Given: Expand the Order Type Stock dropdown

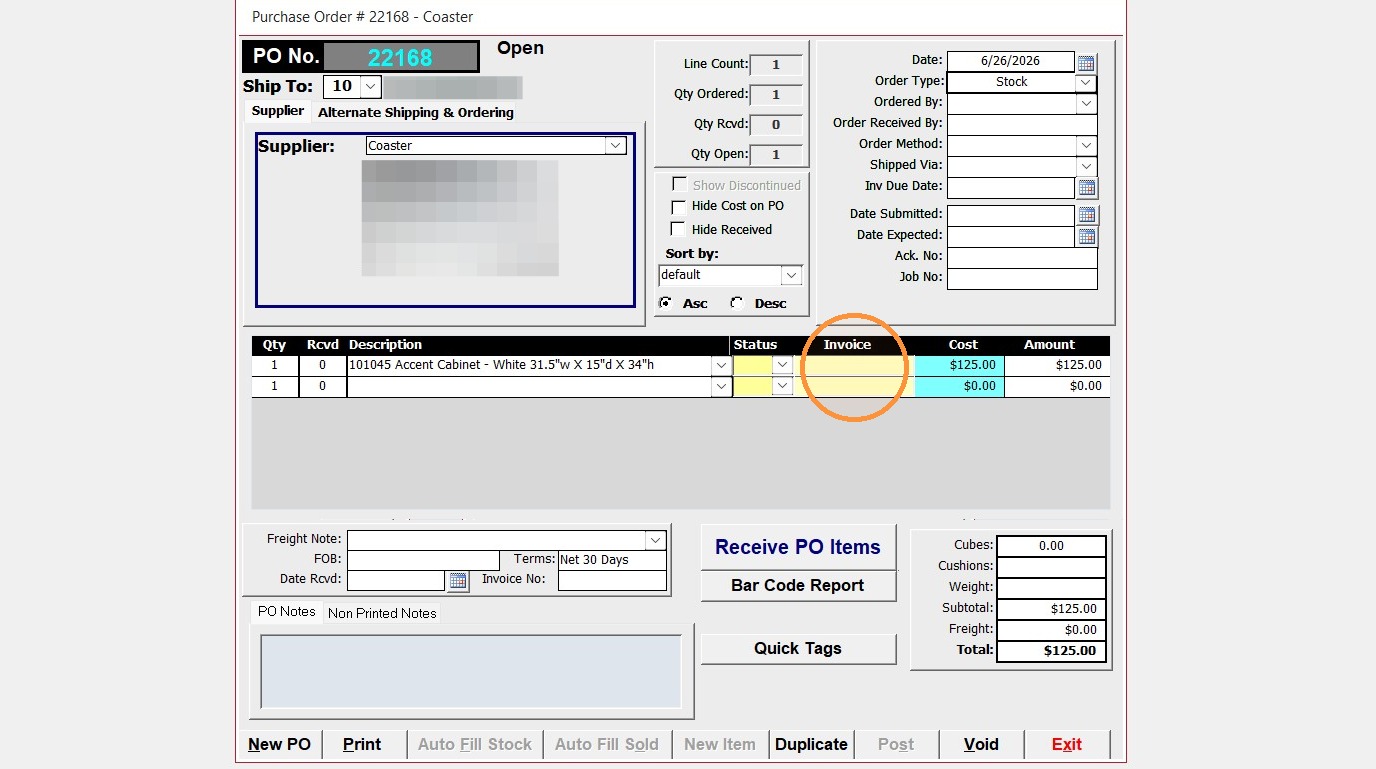Looking at the screenshot, I should [1086, 82].
